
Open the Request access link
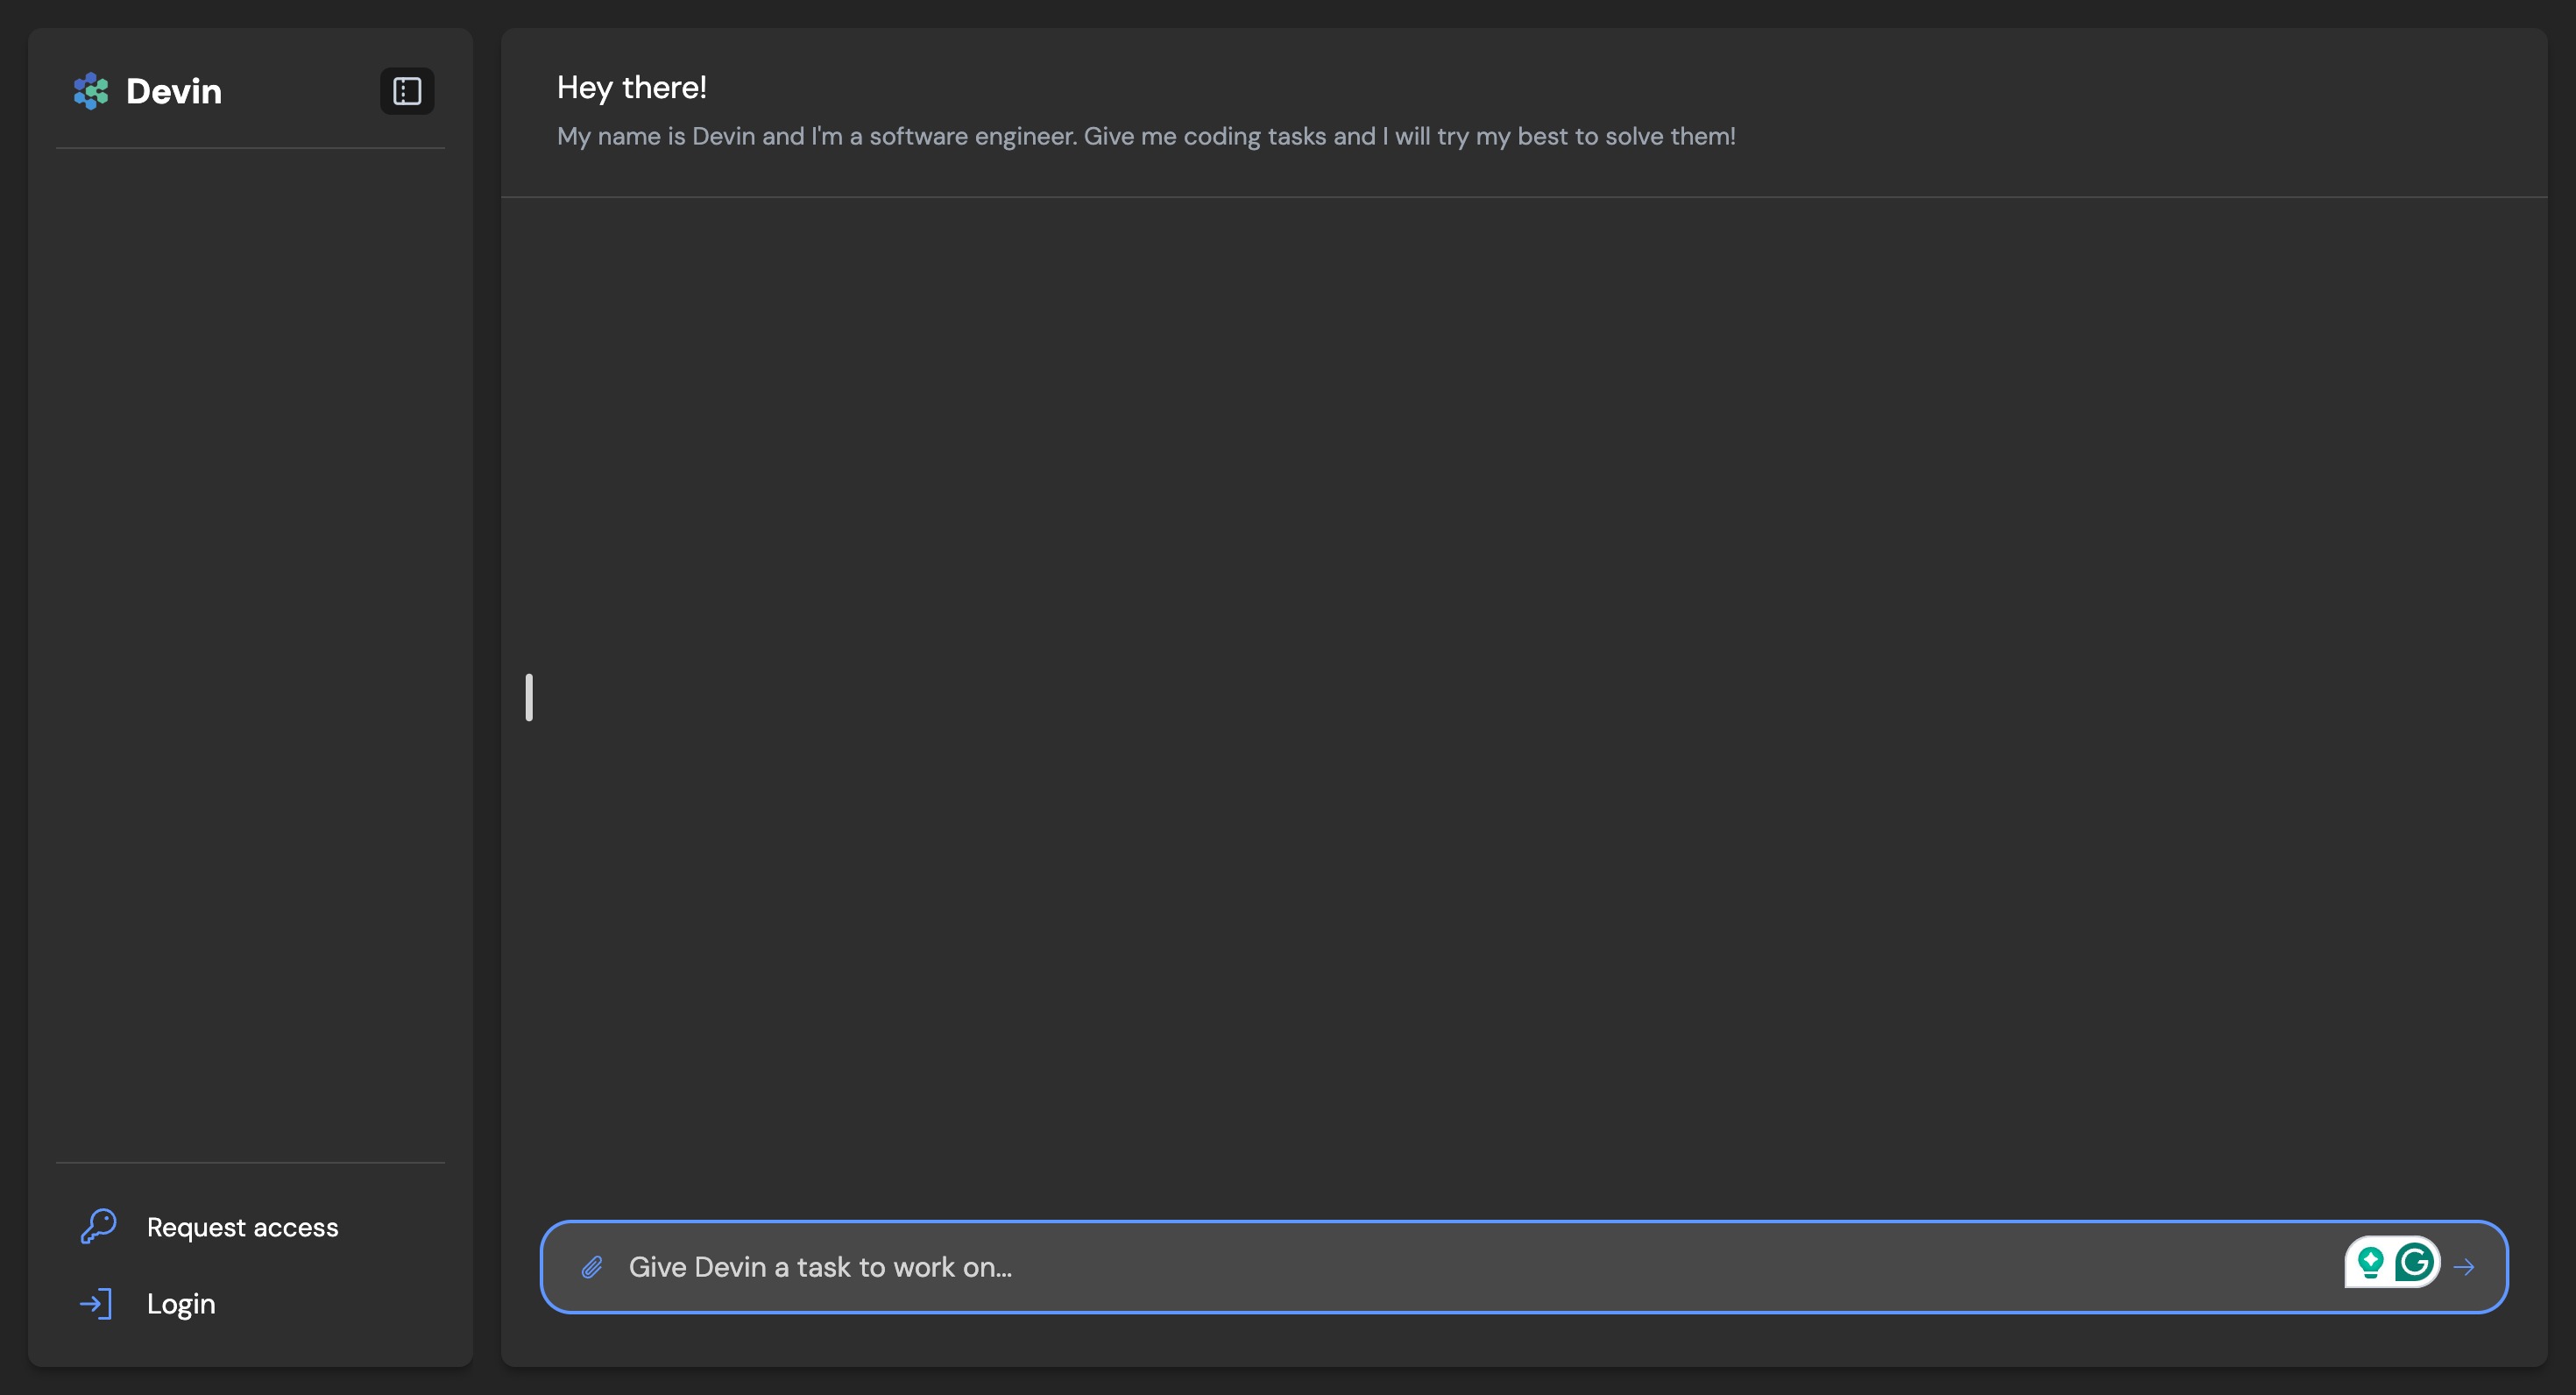pos(242,1227)
